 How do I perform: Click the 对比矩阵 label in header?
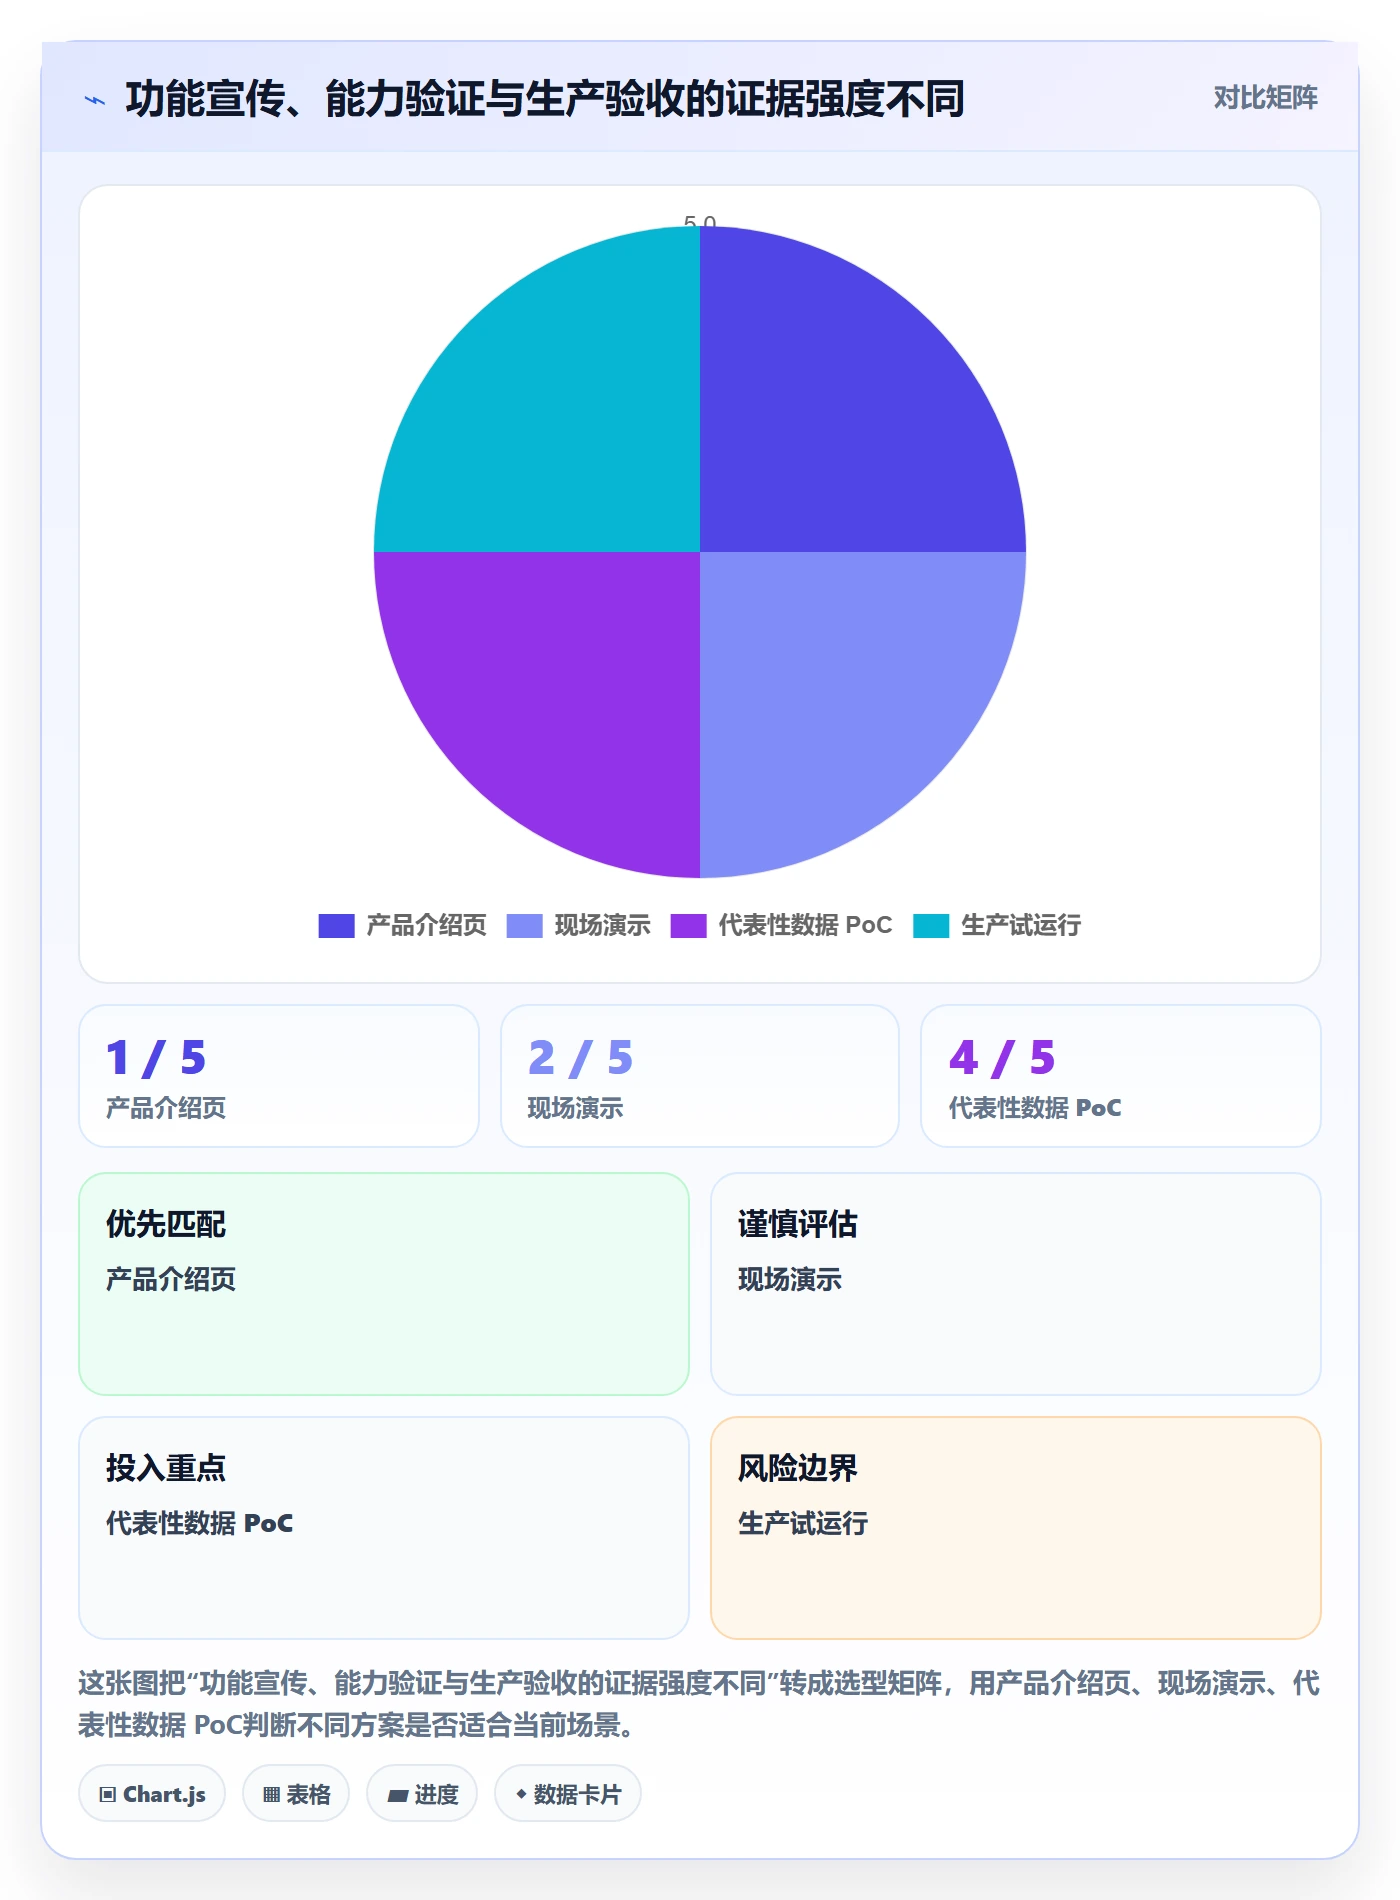(x=1265, y=98)
